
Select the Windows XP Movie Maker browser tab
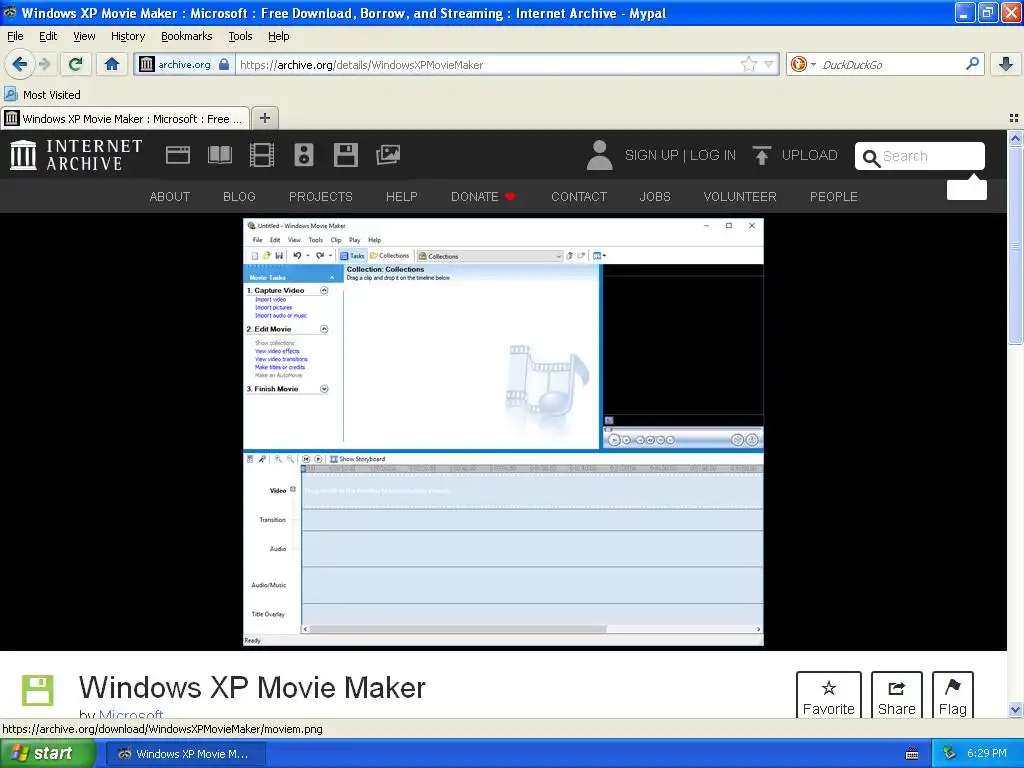click(x=125, y=118)
